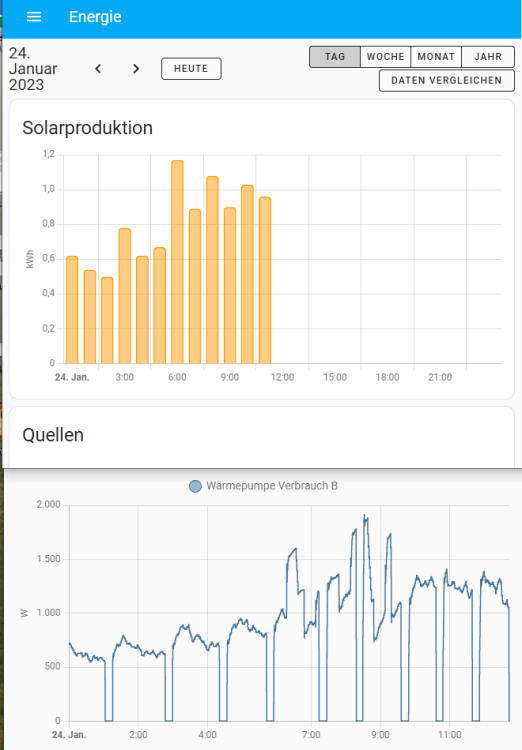Image resolution: width=522 pixels, height=750 pixels.
Task: Click the last solar bar before 12:00
Action: click(x=265, y=280)
